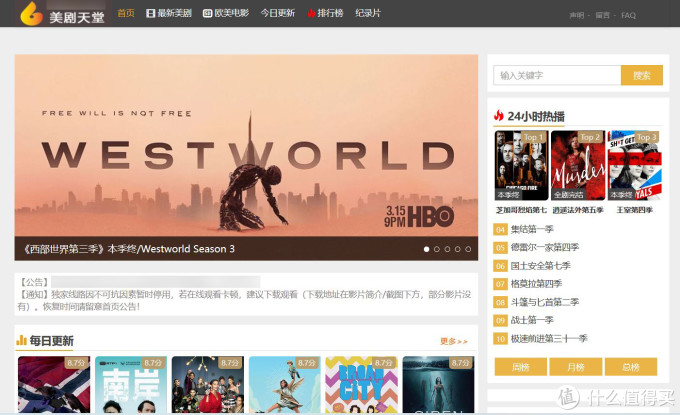
Task: Select the third carousel dot
Action: 447,249
